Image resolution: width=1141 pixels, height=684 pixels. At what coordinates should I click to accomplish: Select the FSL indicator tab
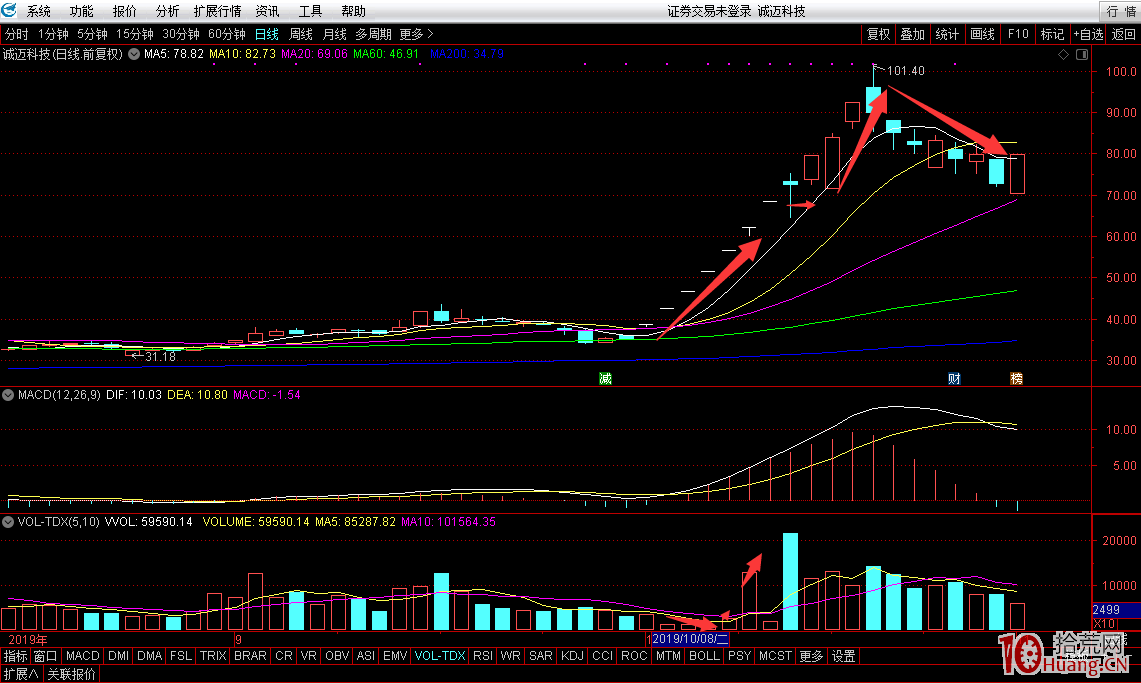[180, 656]
